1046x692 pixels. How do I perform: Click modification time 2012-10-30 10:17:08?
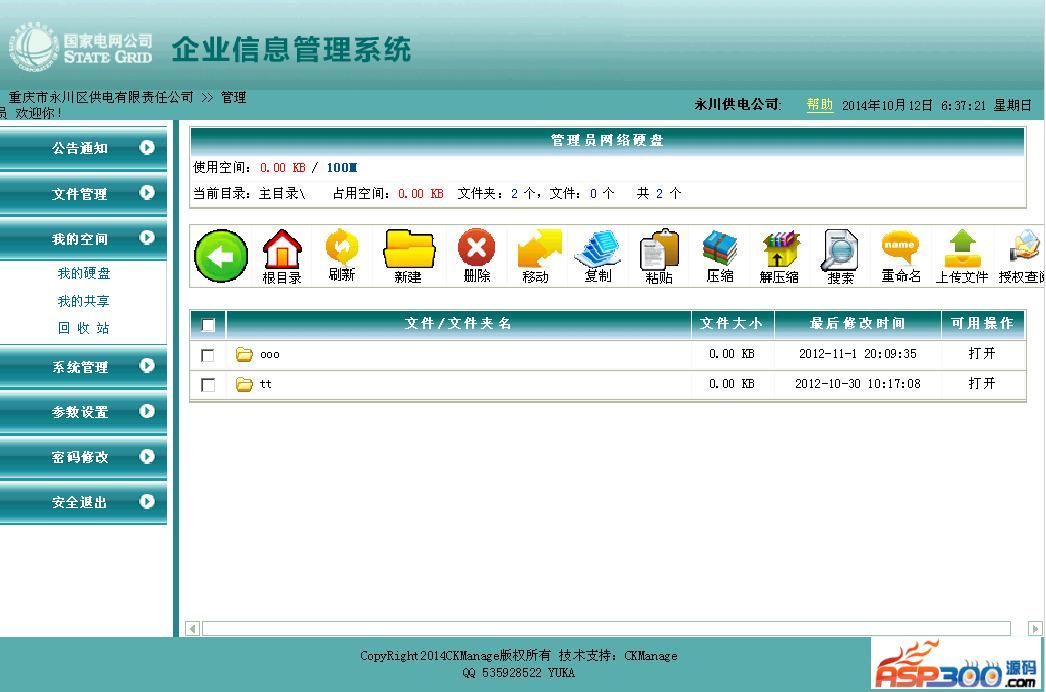coord(858,384)
